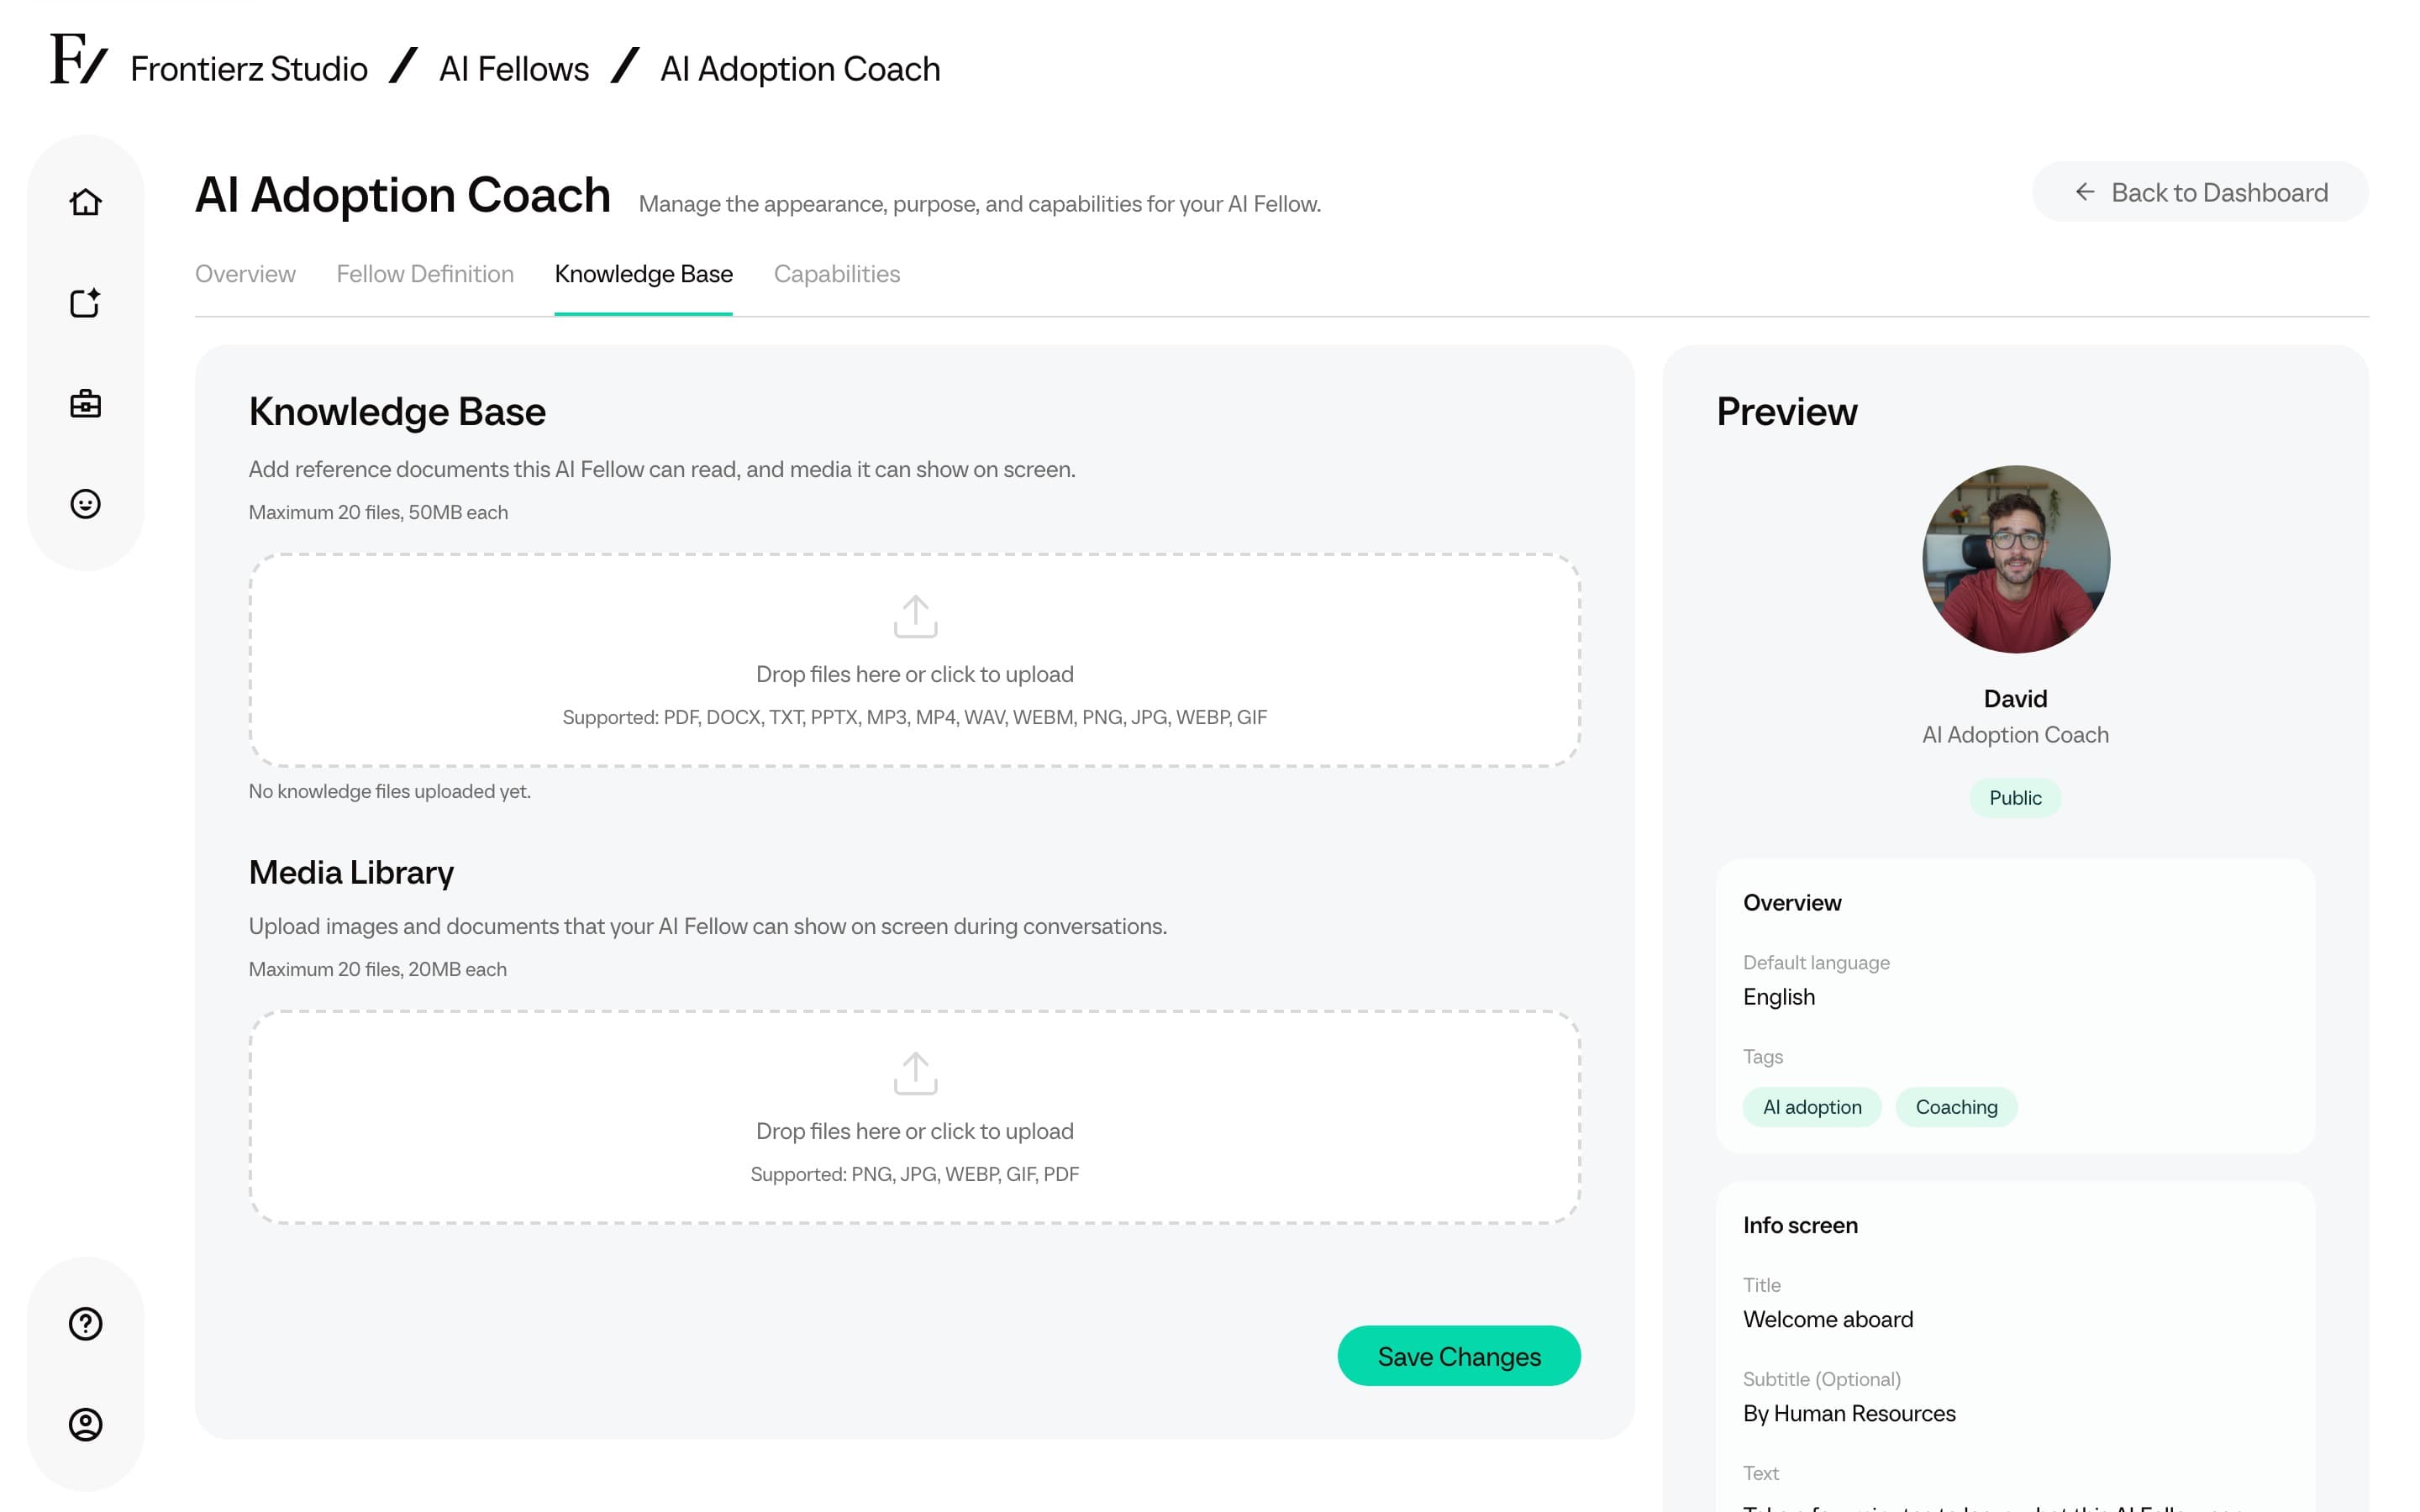2420x1512 pixels.
Task: Go Back to Dashboard
Action: [2200, 192]
